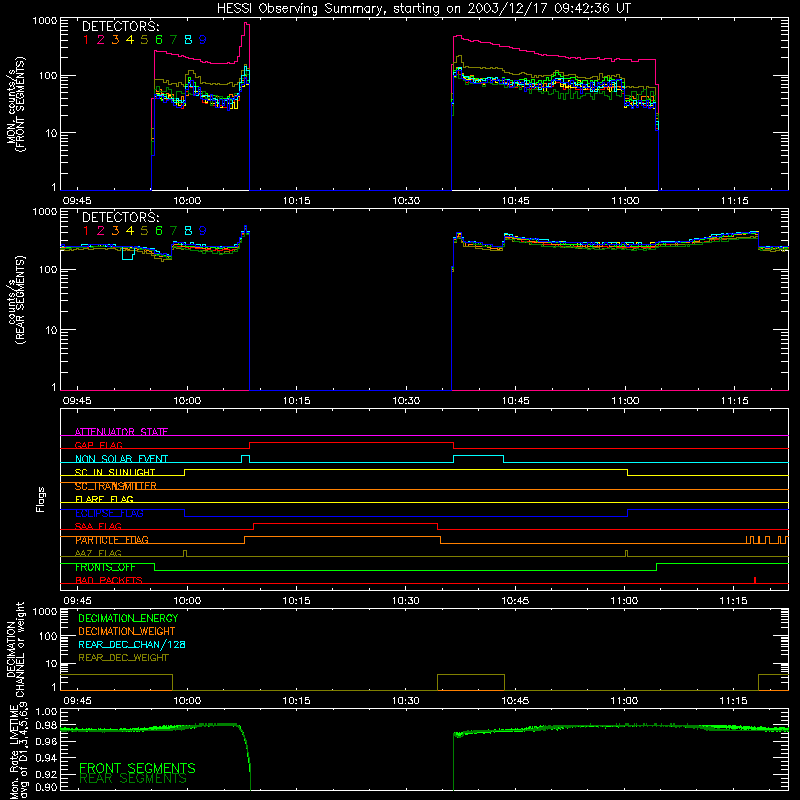Screen dimensions: 800x800
Task: Select the SAA_FLAG label
Action: pyautogui.click(x=98, y=526)
